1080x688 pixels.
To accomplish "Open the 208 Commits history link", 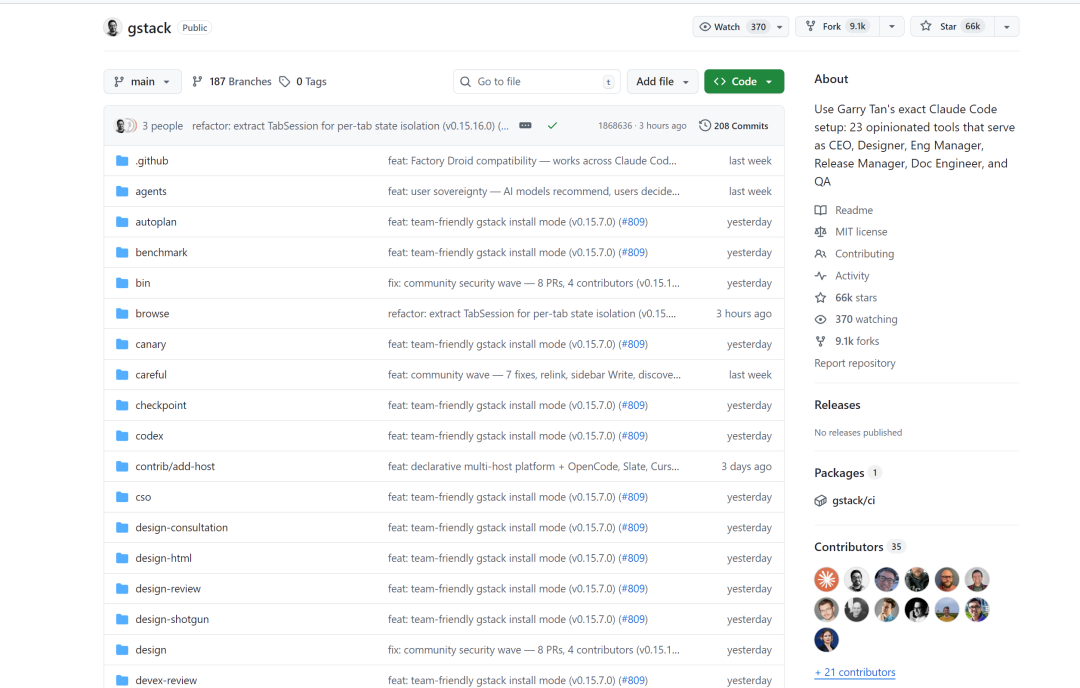I will click(x=734, y=126).
